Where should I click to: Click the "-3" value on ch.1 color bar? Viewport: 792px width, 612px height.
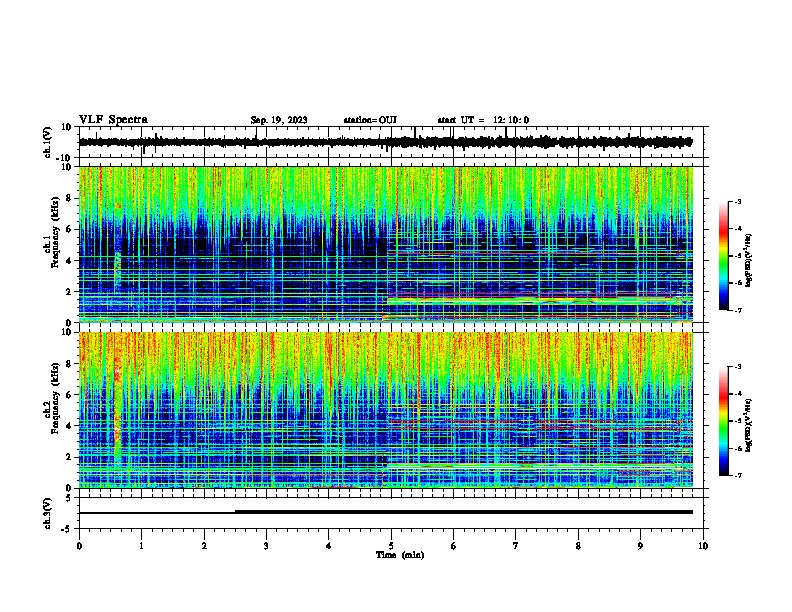[x=737, y=201]
